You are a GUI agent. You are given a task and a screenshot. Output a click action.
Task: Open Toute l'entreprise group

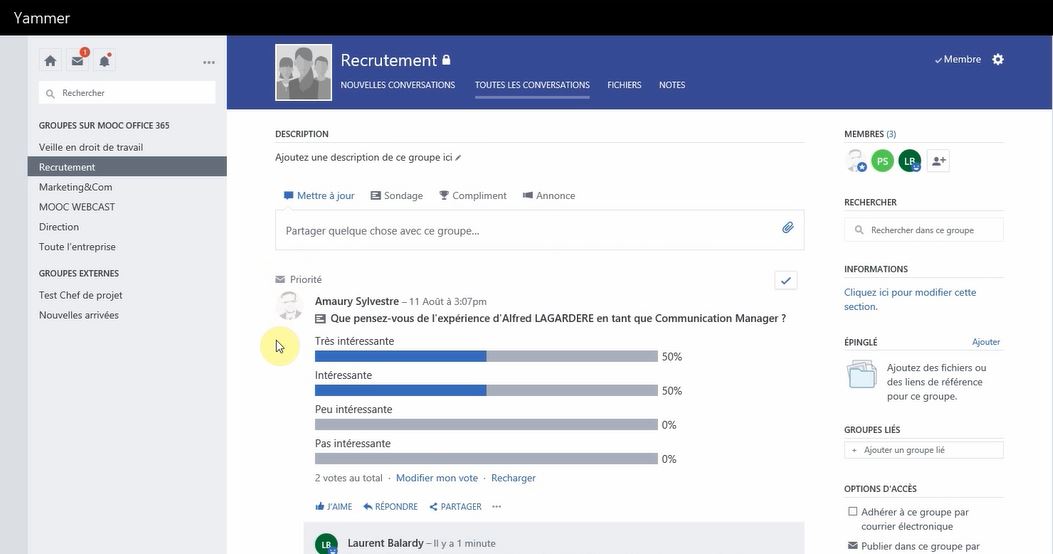(77, 246)
